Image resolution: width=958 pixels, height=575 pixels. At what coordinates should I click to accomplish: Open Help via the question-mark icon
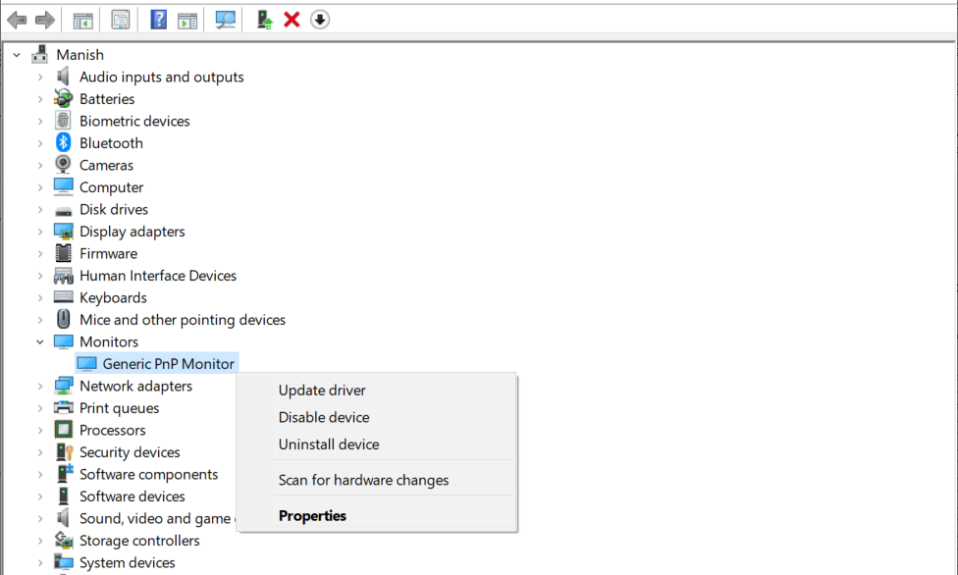click(x=158, y=20)
